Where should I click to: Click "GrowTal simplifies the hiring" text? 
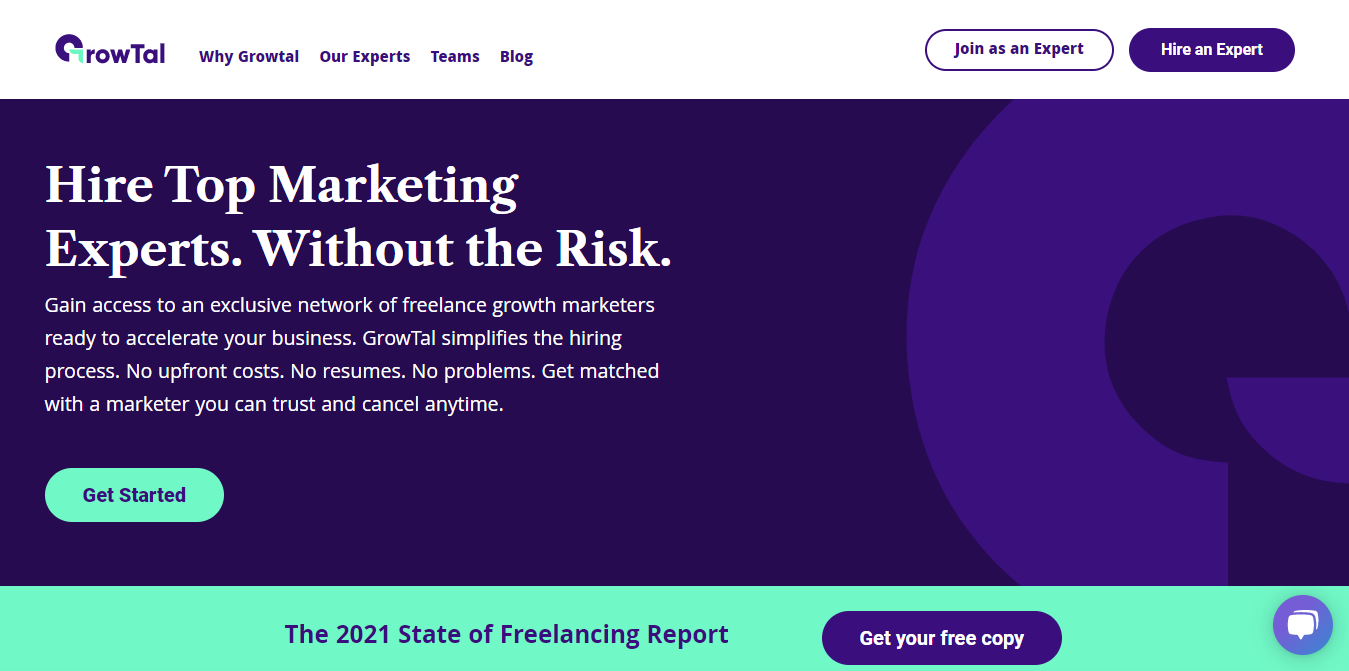click(492, 338)
